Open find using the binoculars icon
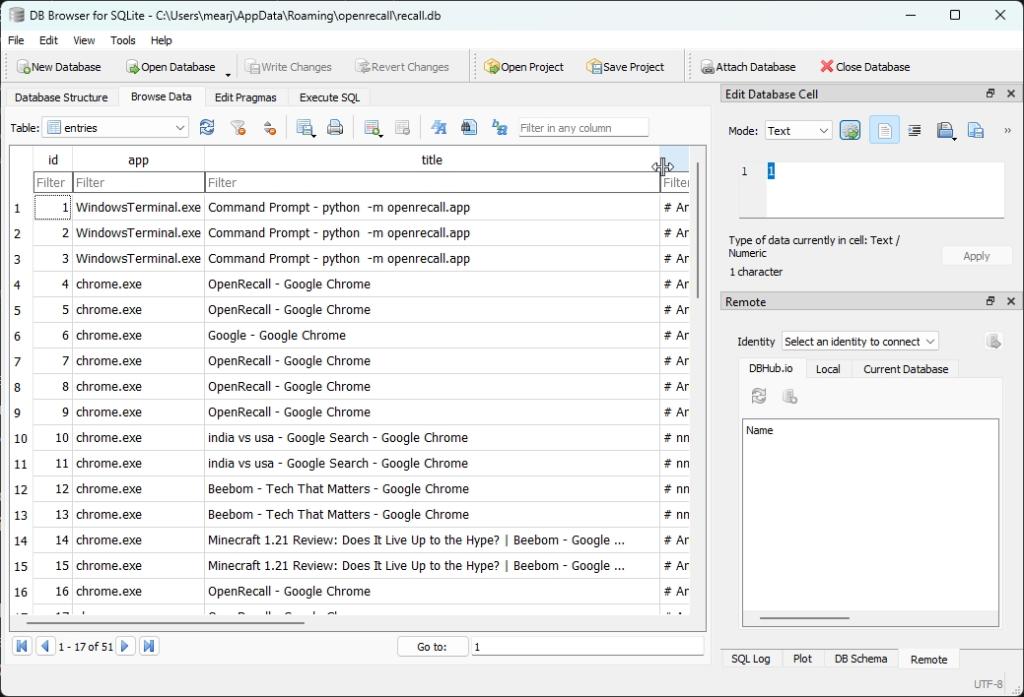 [469, 127]
